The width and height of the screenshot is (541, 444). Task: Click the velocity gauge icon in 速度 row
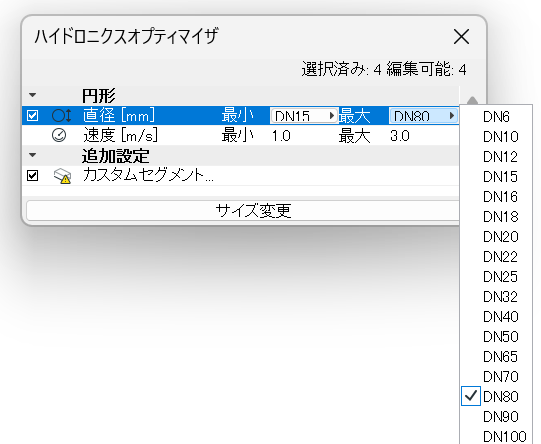pos(59,135)
